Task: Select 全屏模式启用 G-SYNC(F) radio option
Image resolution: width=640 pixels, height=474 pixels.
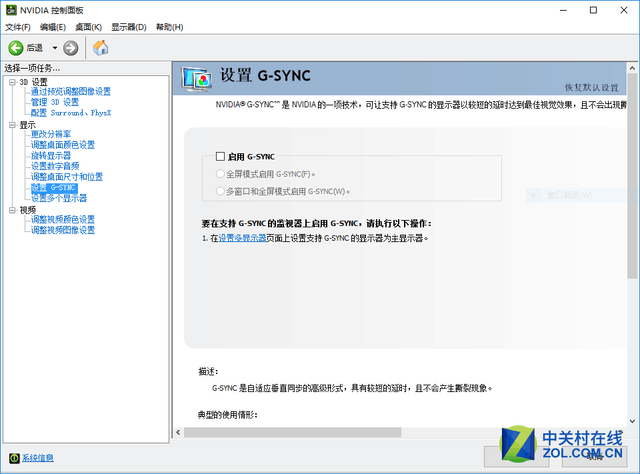Action: 220,174
